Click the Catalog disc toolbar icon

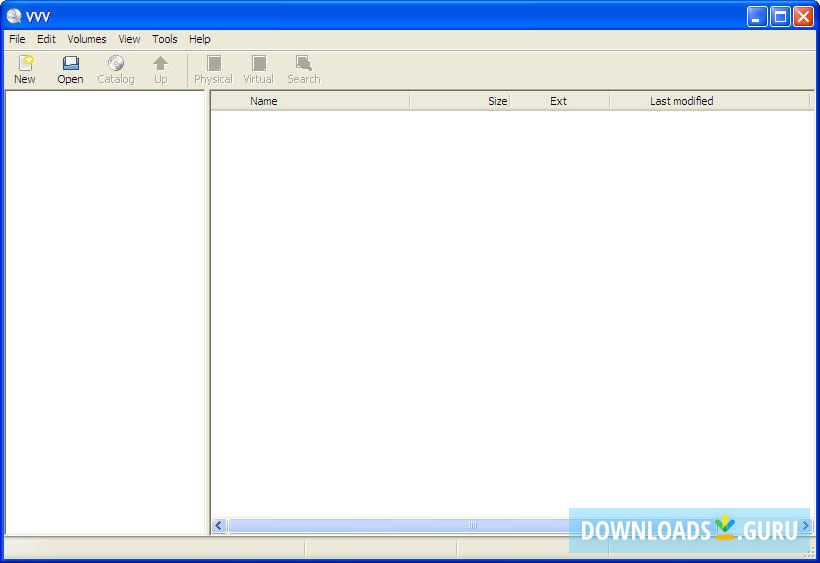tap(116, 70)
